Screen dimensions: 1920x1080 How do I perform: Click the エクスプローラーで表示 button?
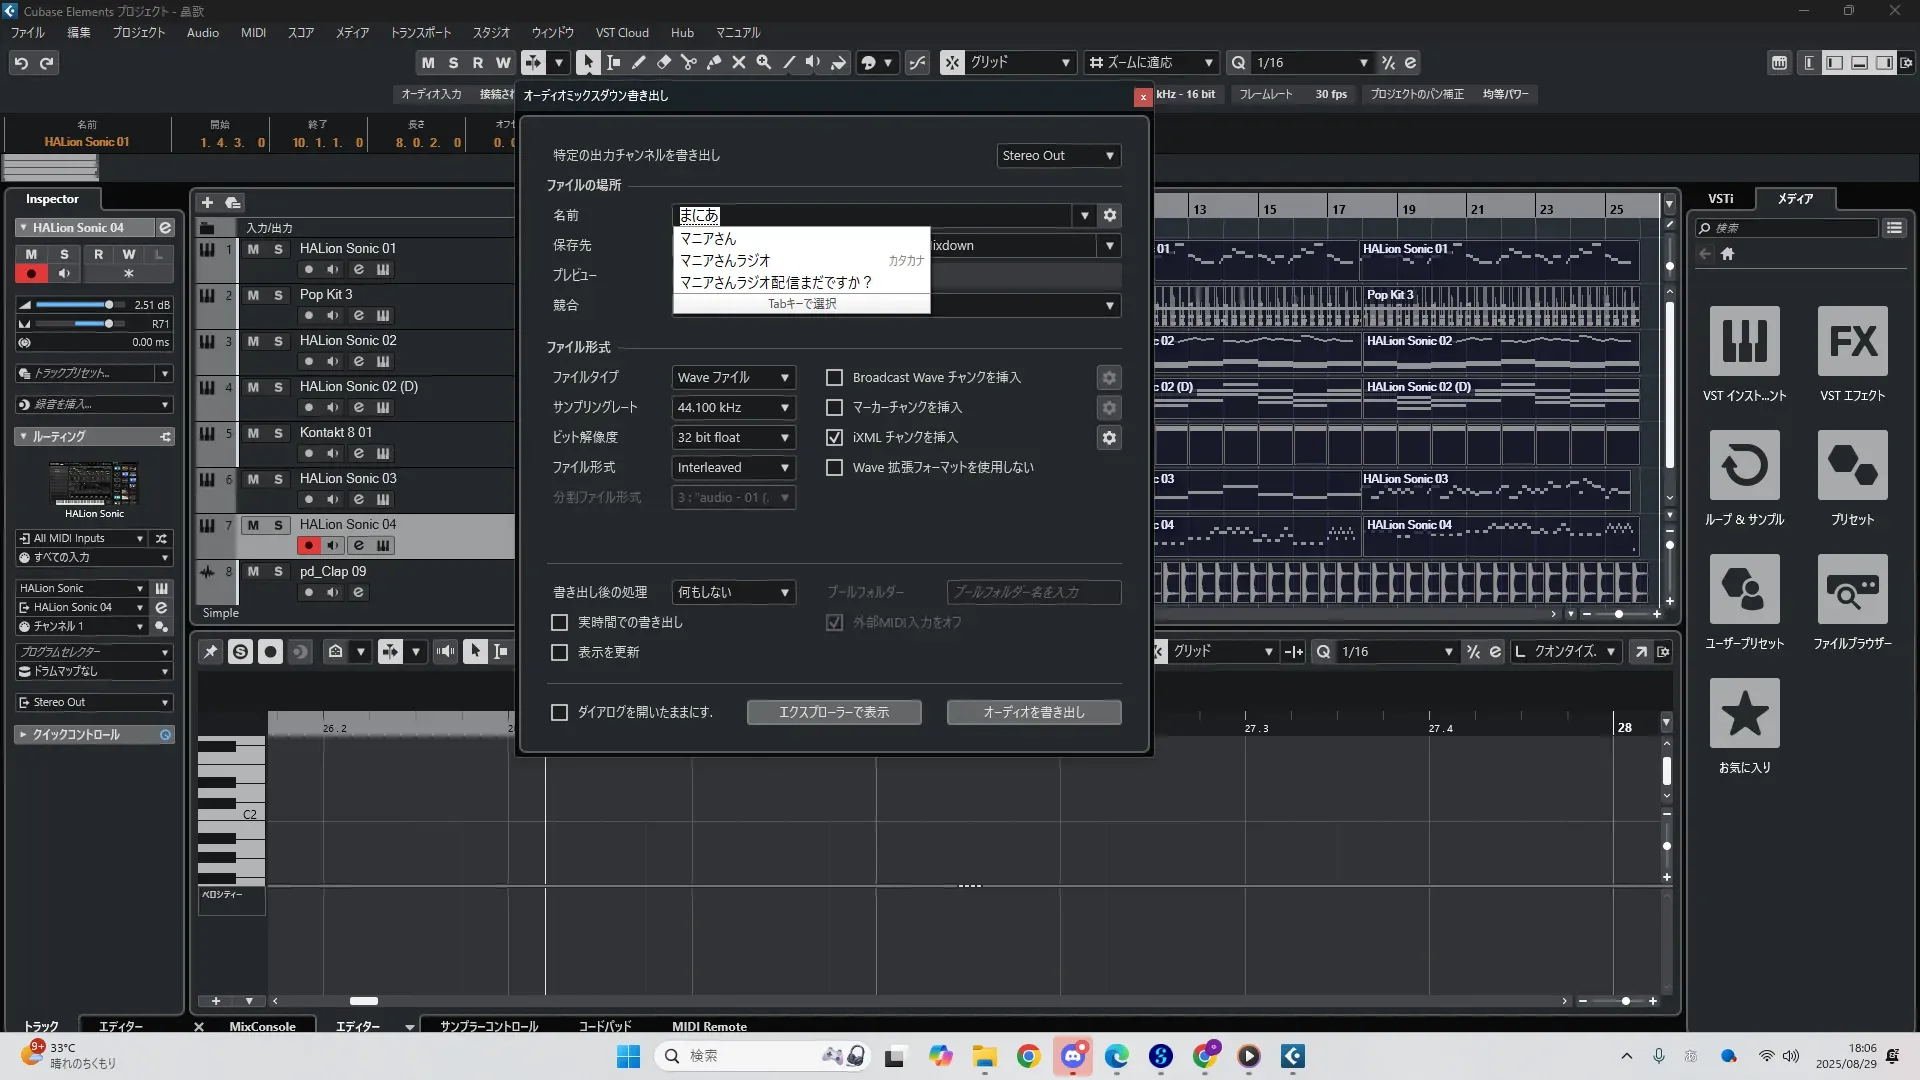tap(833, 712)
